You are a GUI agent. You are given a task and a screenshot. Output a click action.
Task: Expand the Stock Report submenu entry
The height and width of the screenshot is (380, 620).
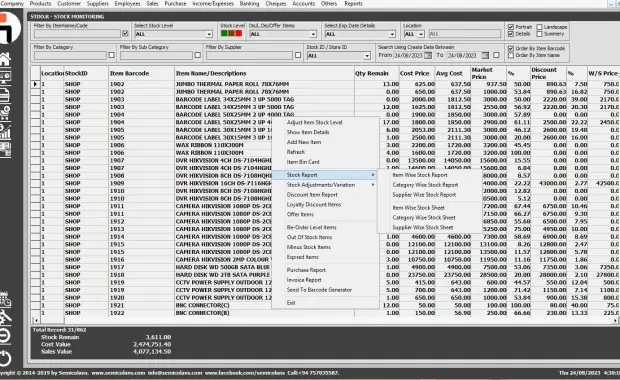pos(325,175)
